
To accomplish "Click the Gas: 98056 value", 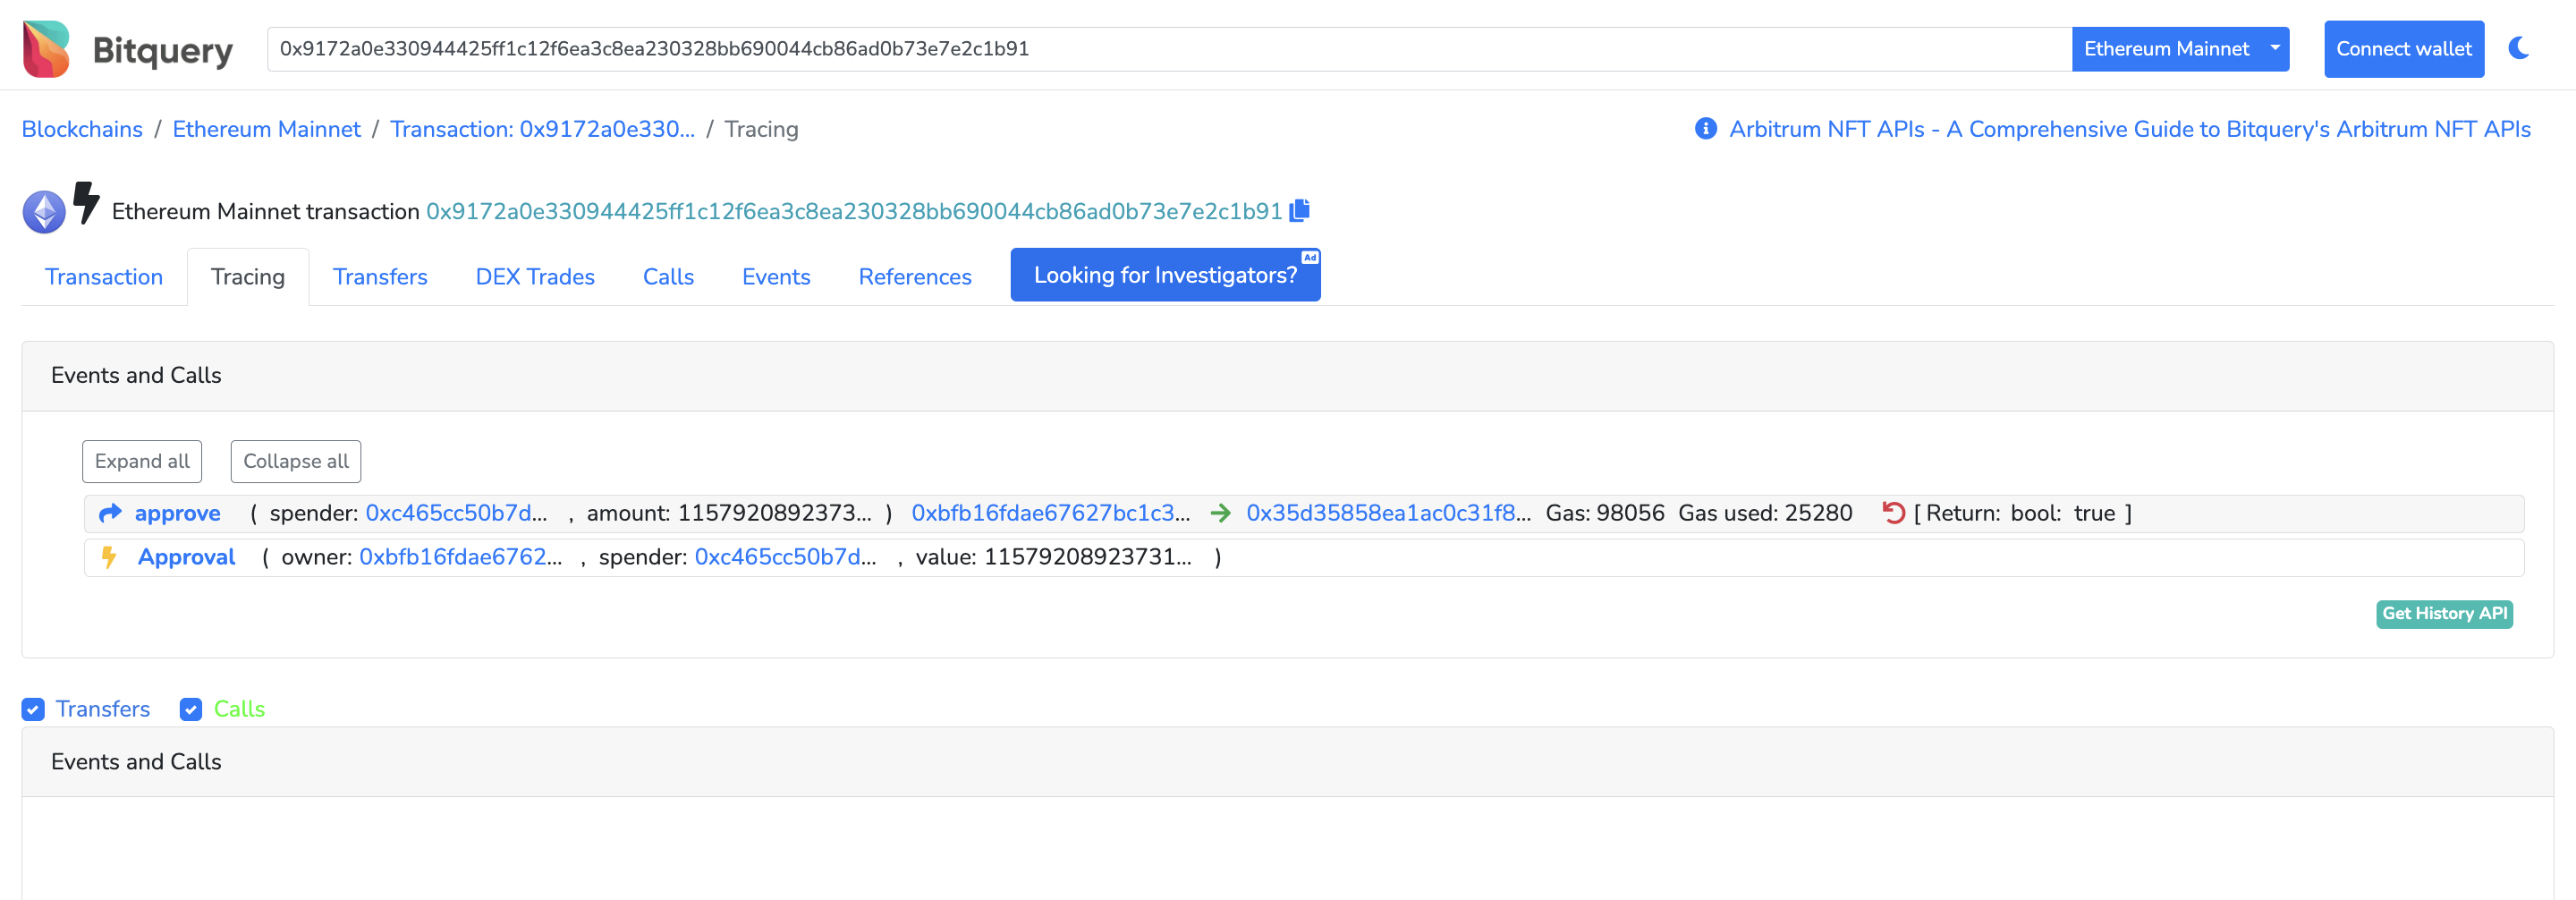I will 1605,513.
